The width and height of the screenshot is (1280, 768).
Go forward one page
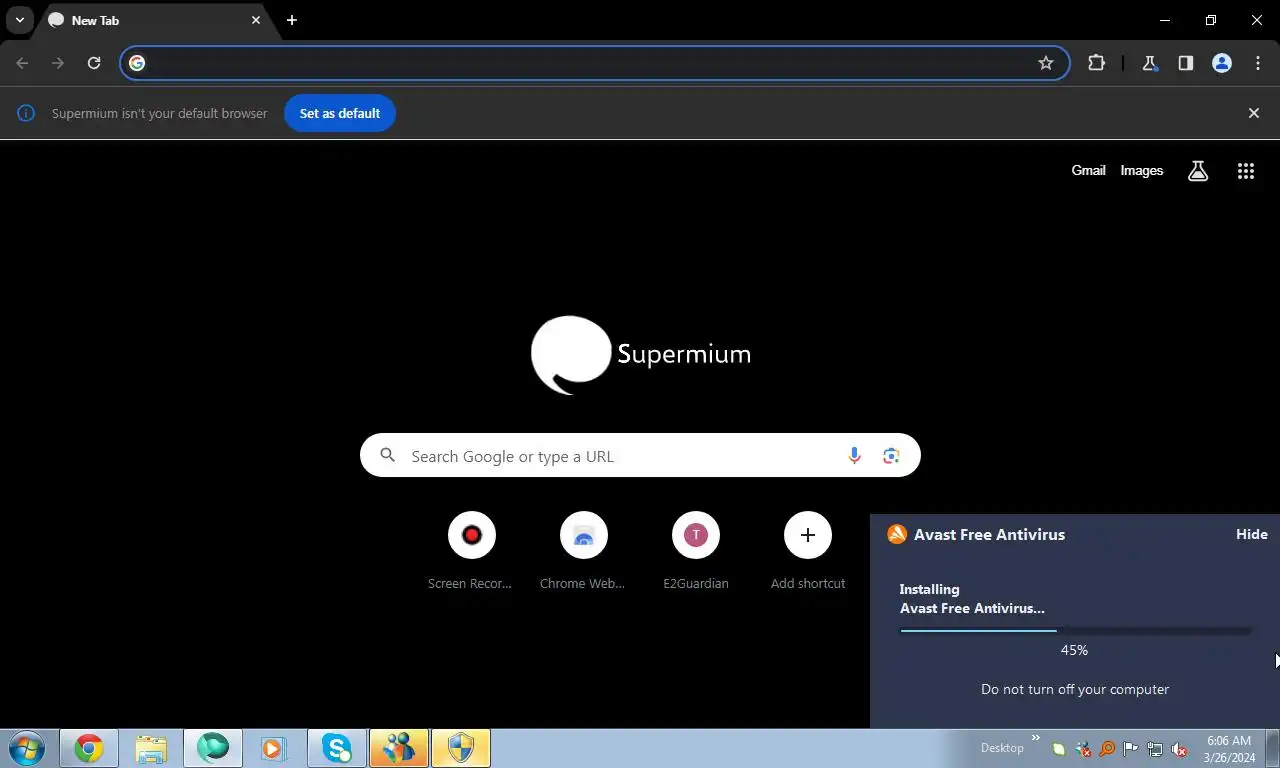point(58,63)
